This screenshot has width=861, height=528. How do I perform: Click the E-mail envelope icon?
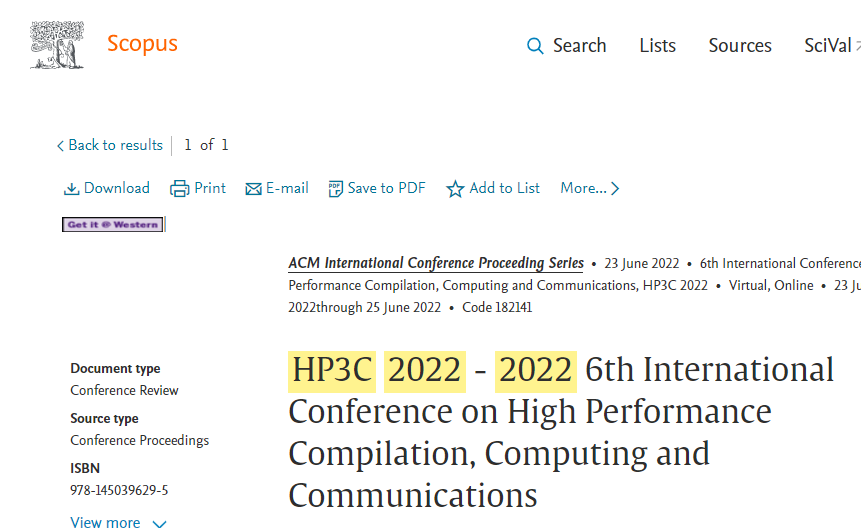pos(253,189)
